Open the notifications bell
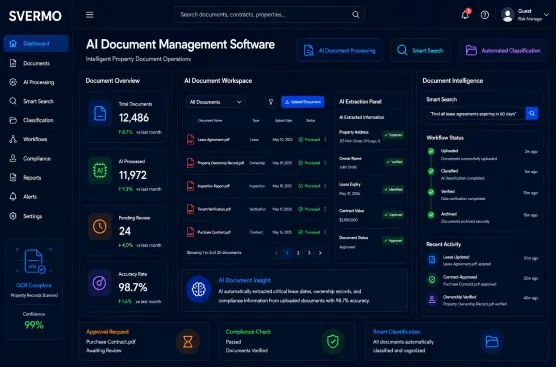This screenshot has height=367, width=556. pos(465,15)
